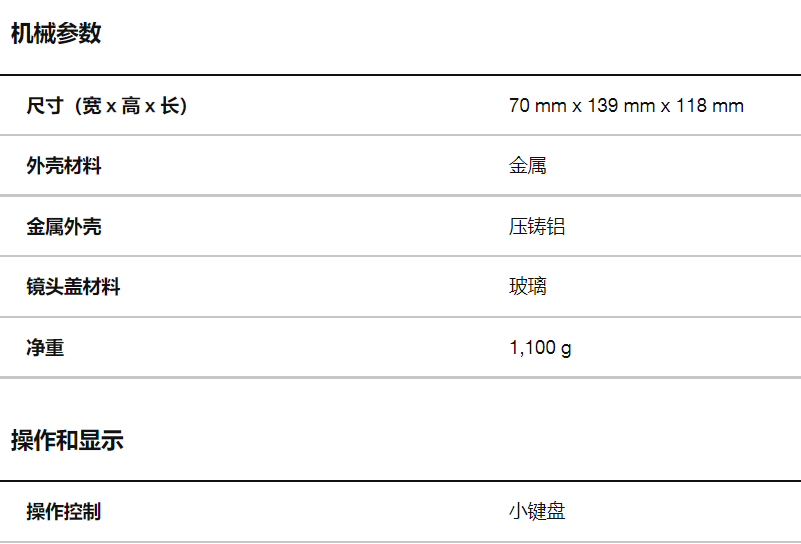Click the black divider under 机械参数 heading
The height and width of the screenshot is (544, 801).
(x=400, y=75)
